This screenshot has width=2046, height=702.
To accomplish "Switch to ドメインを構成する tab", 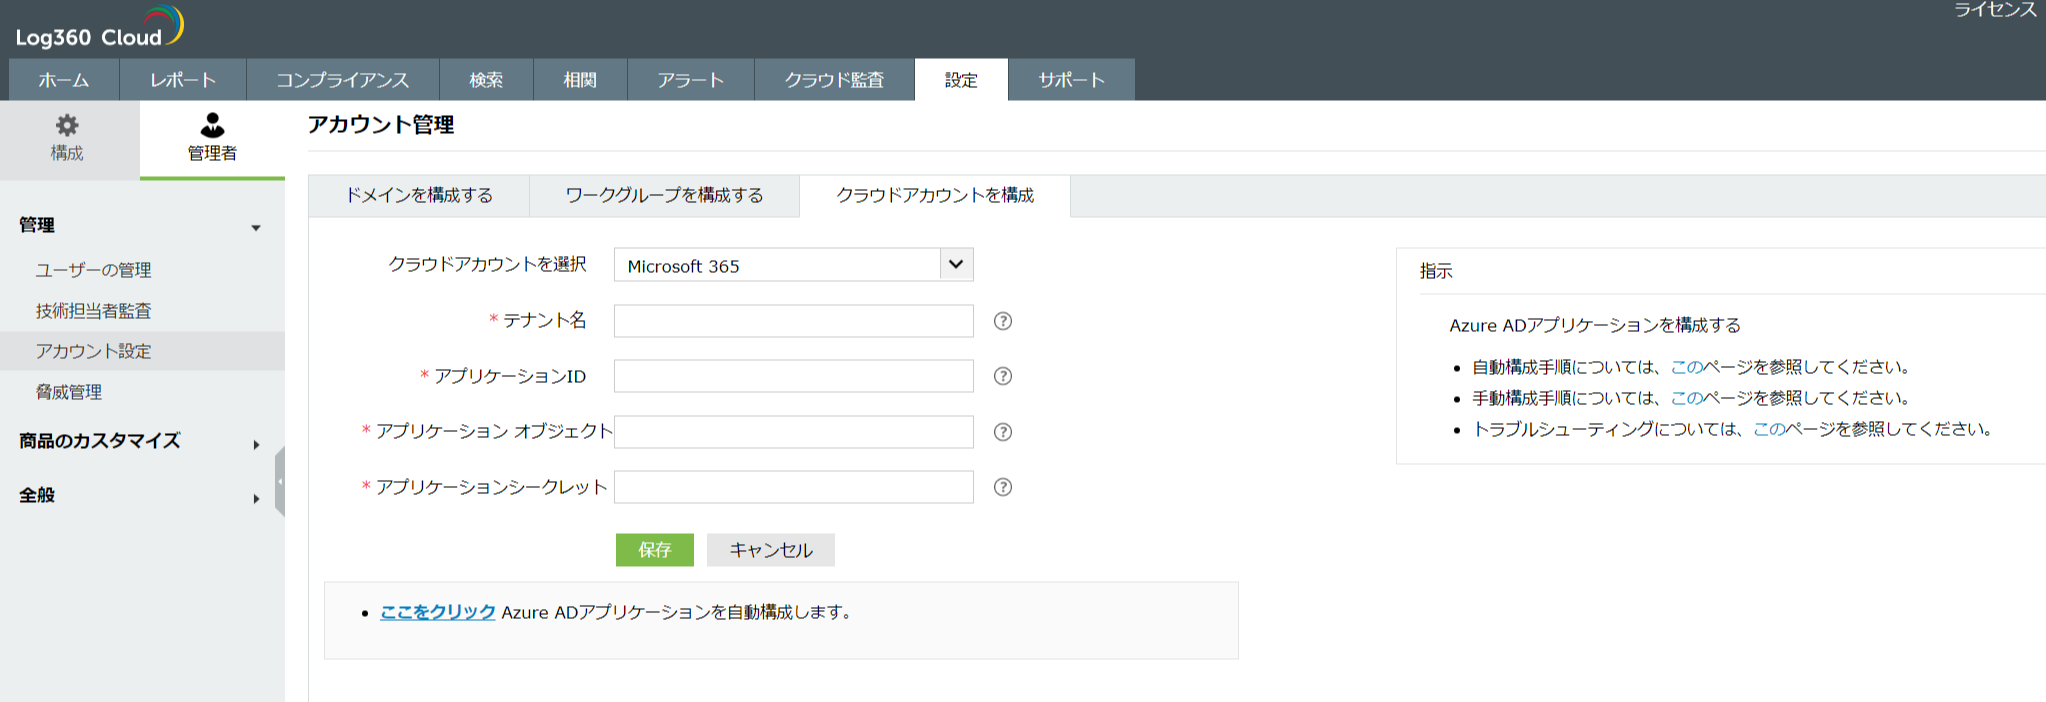I will tap(419, 196).
